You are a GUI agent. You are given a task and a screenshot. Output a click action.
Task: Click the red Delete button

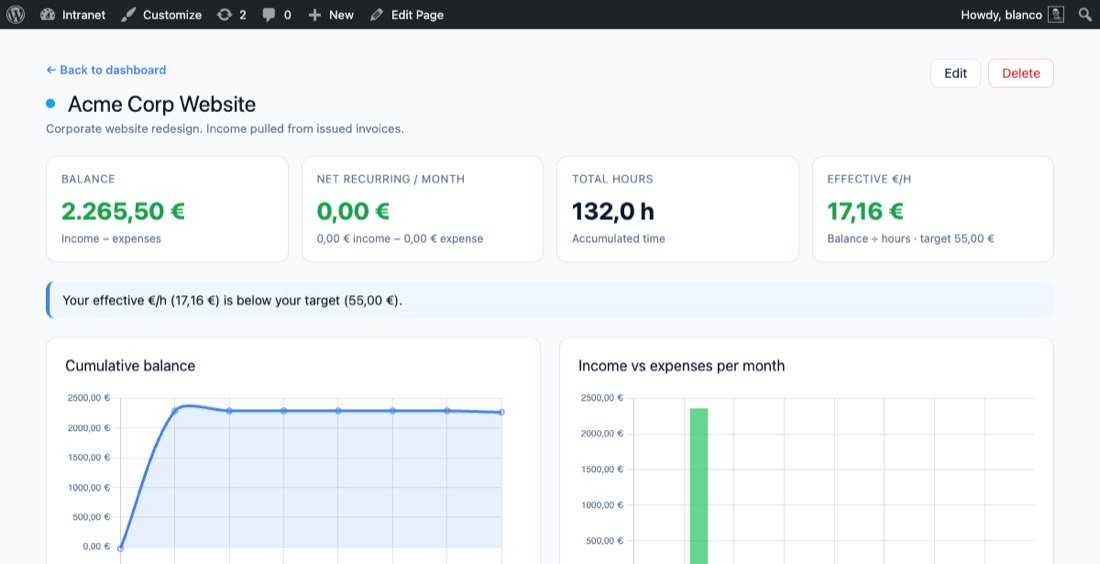(1021, 73)
